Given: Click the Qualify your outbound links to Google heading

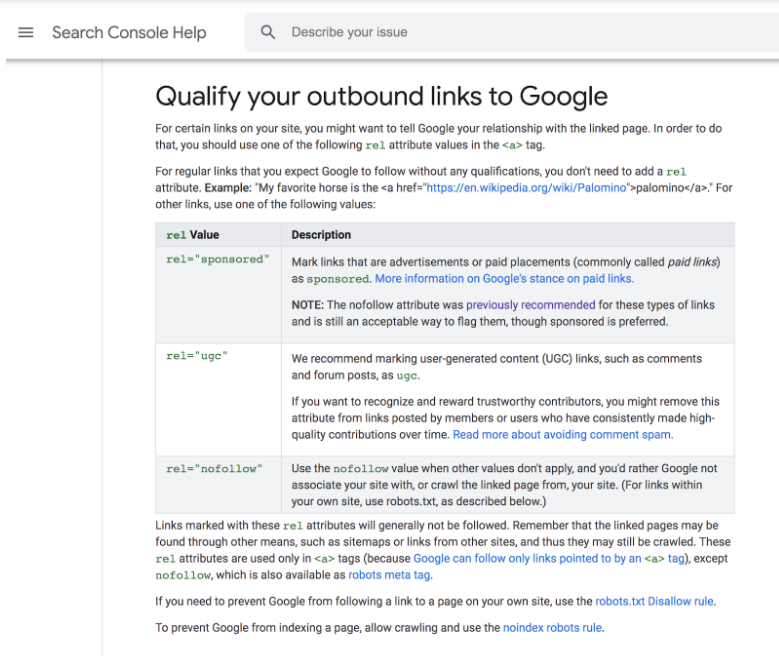Looking at the screenshot, I should pyautogui.click(x=382, y=96).
